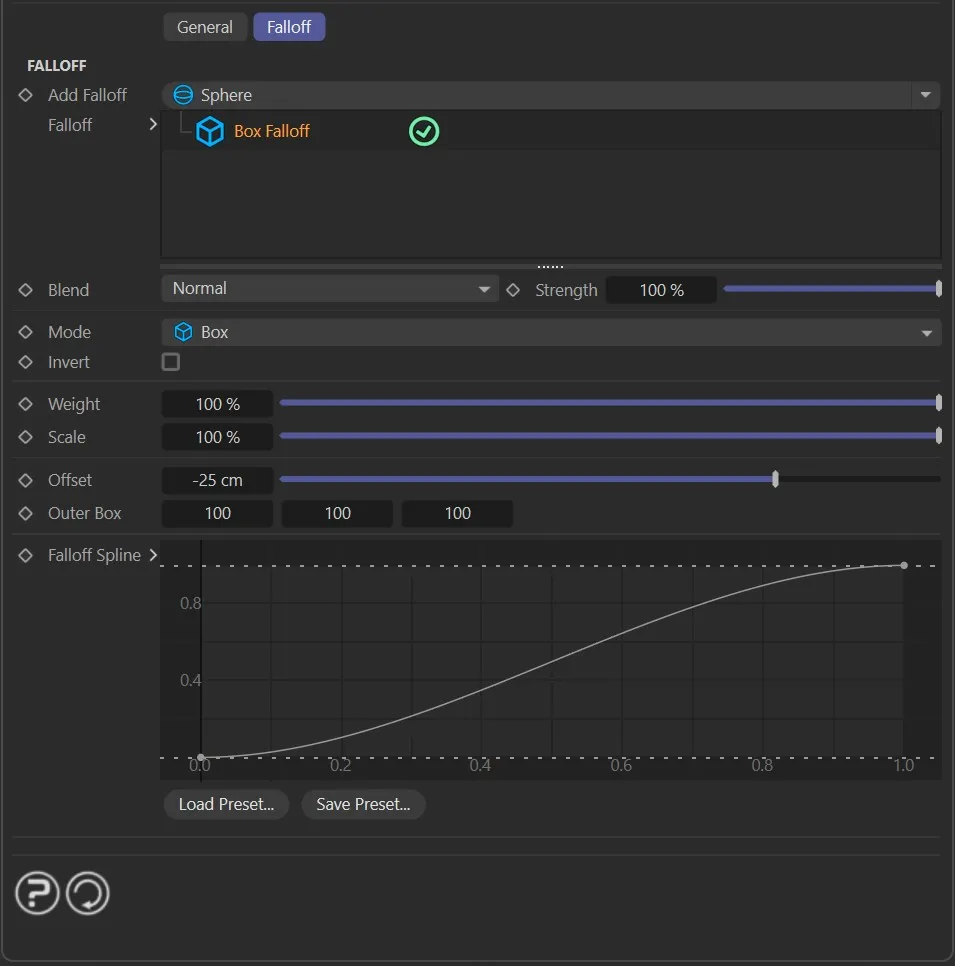
Task: Click the keyframe diamond beside Weight
Action: pos(26,404)
